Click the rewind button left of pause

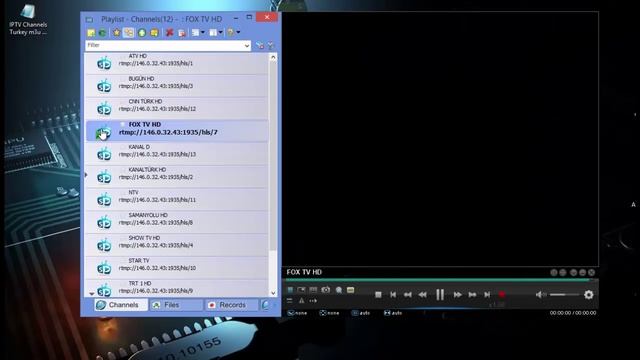tap(422, 295)
